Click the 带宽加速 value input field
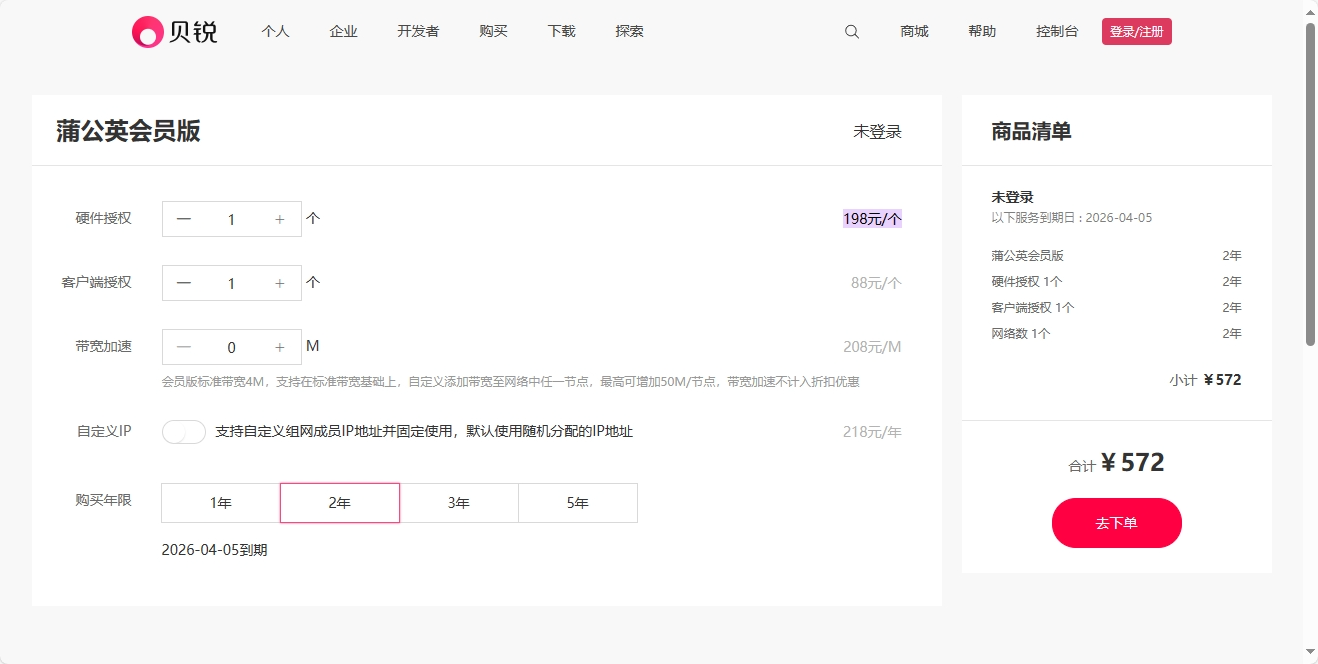1318x664 pixels. tap(232, 347)
